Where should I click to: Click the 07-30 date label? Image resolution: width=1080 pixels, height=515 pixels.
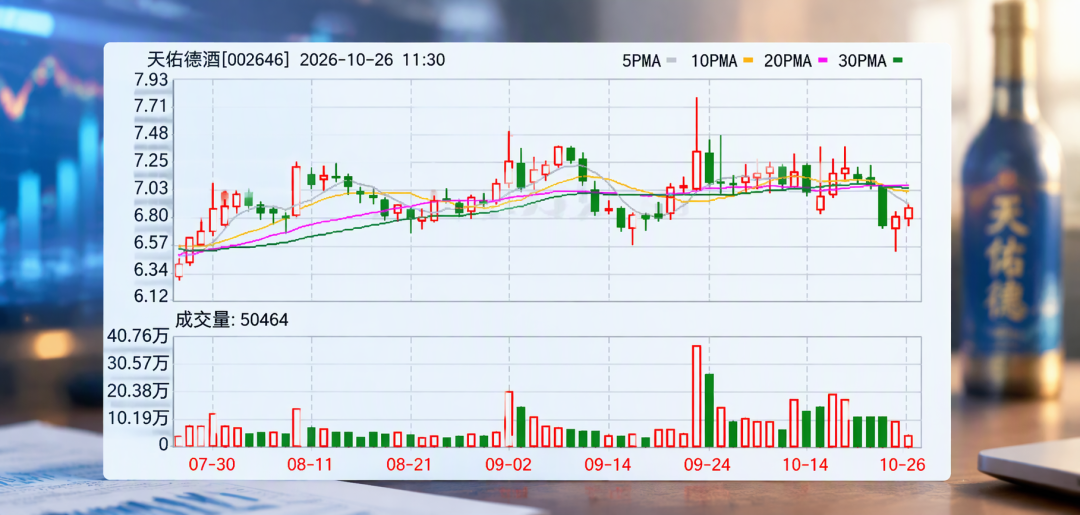click(214, 465)
